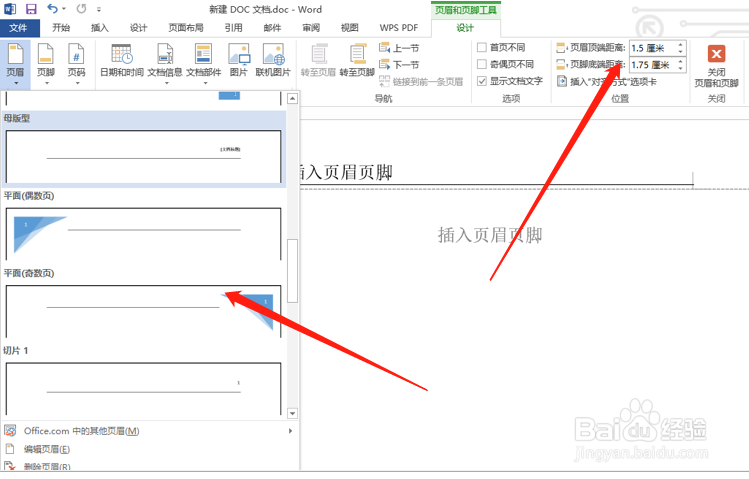Switch to the 开始 home tab
Image resolution: width=749 pixels, height=479 pixels.
(x=61, y=28)
